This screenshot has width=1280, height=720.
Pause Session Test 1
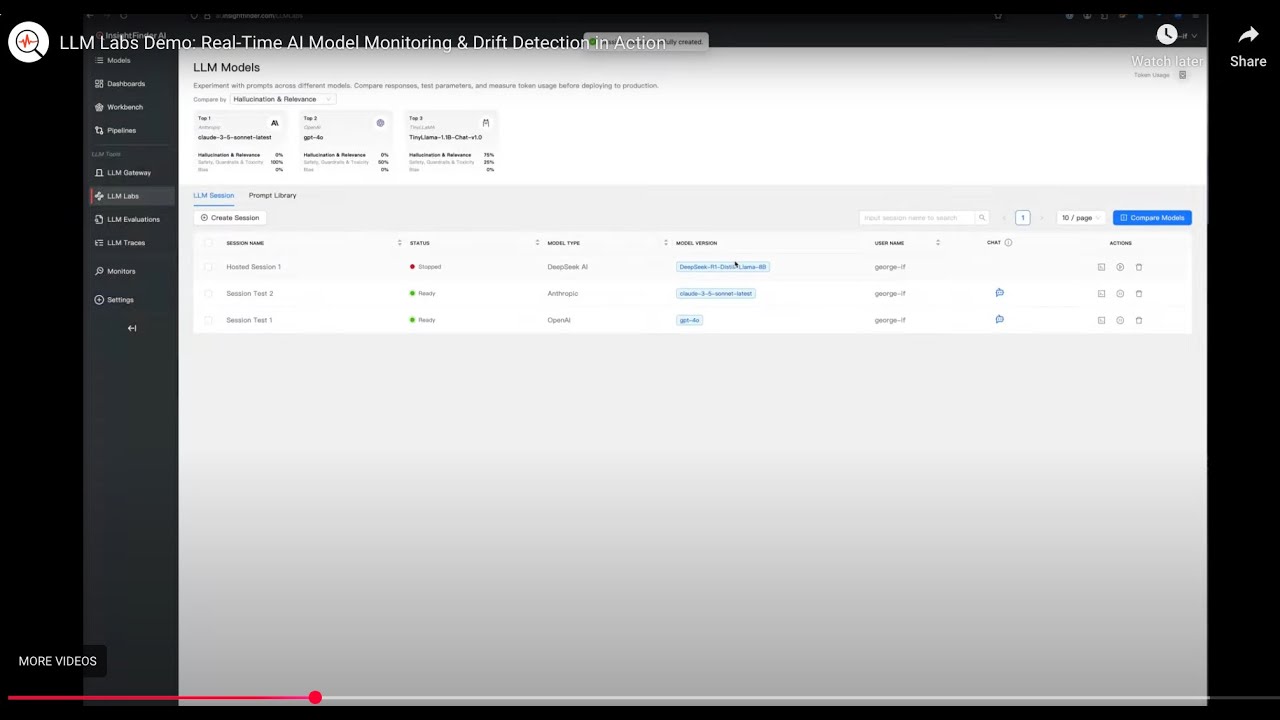pyautogui.click(x=1120, y=320)
